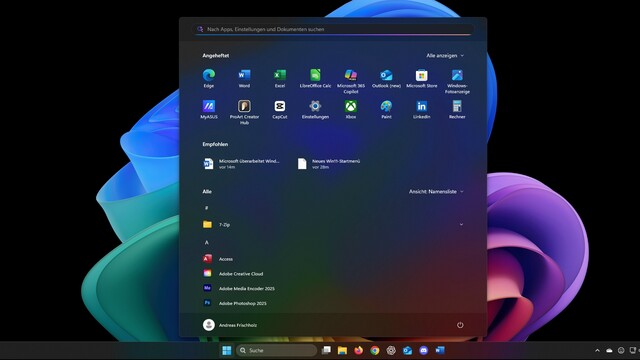640x360 pixels.
Task: Open Outlook from the taskbar
Action: pyautogui.click(x=407, y=350)
